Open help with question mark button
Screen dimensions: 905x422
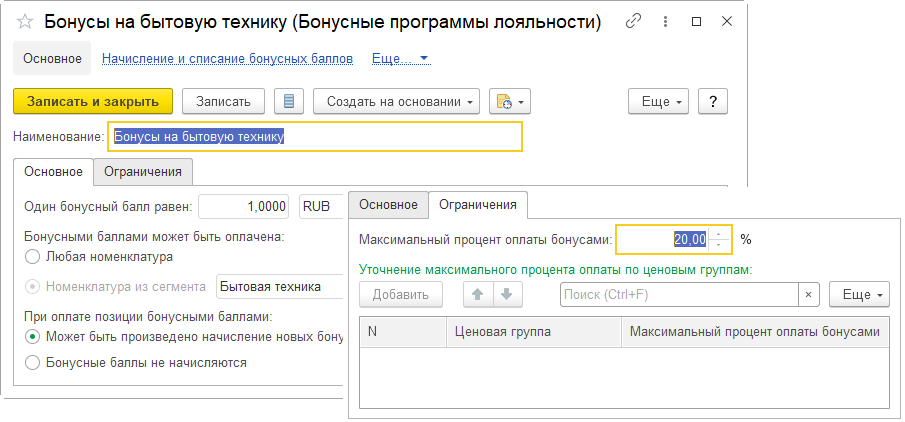[x=713, y=102]
